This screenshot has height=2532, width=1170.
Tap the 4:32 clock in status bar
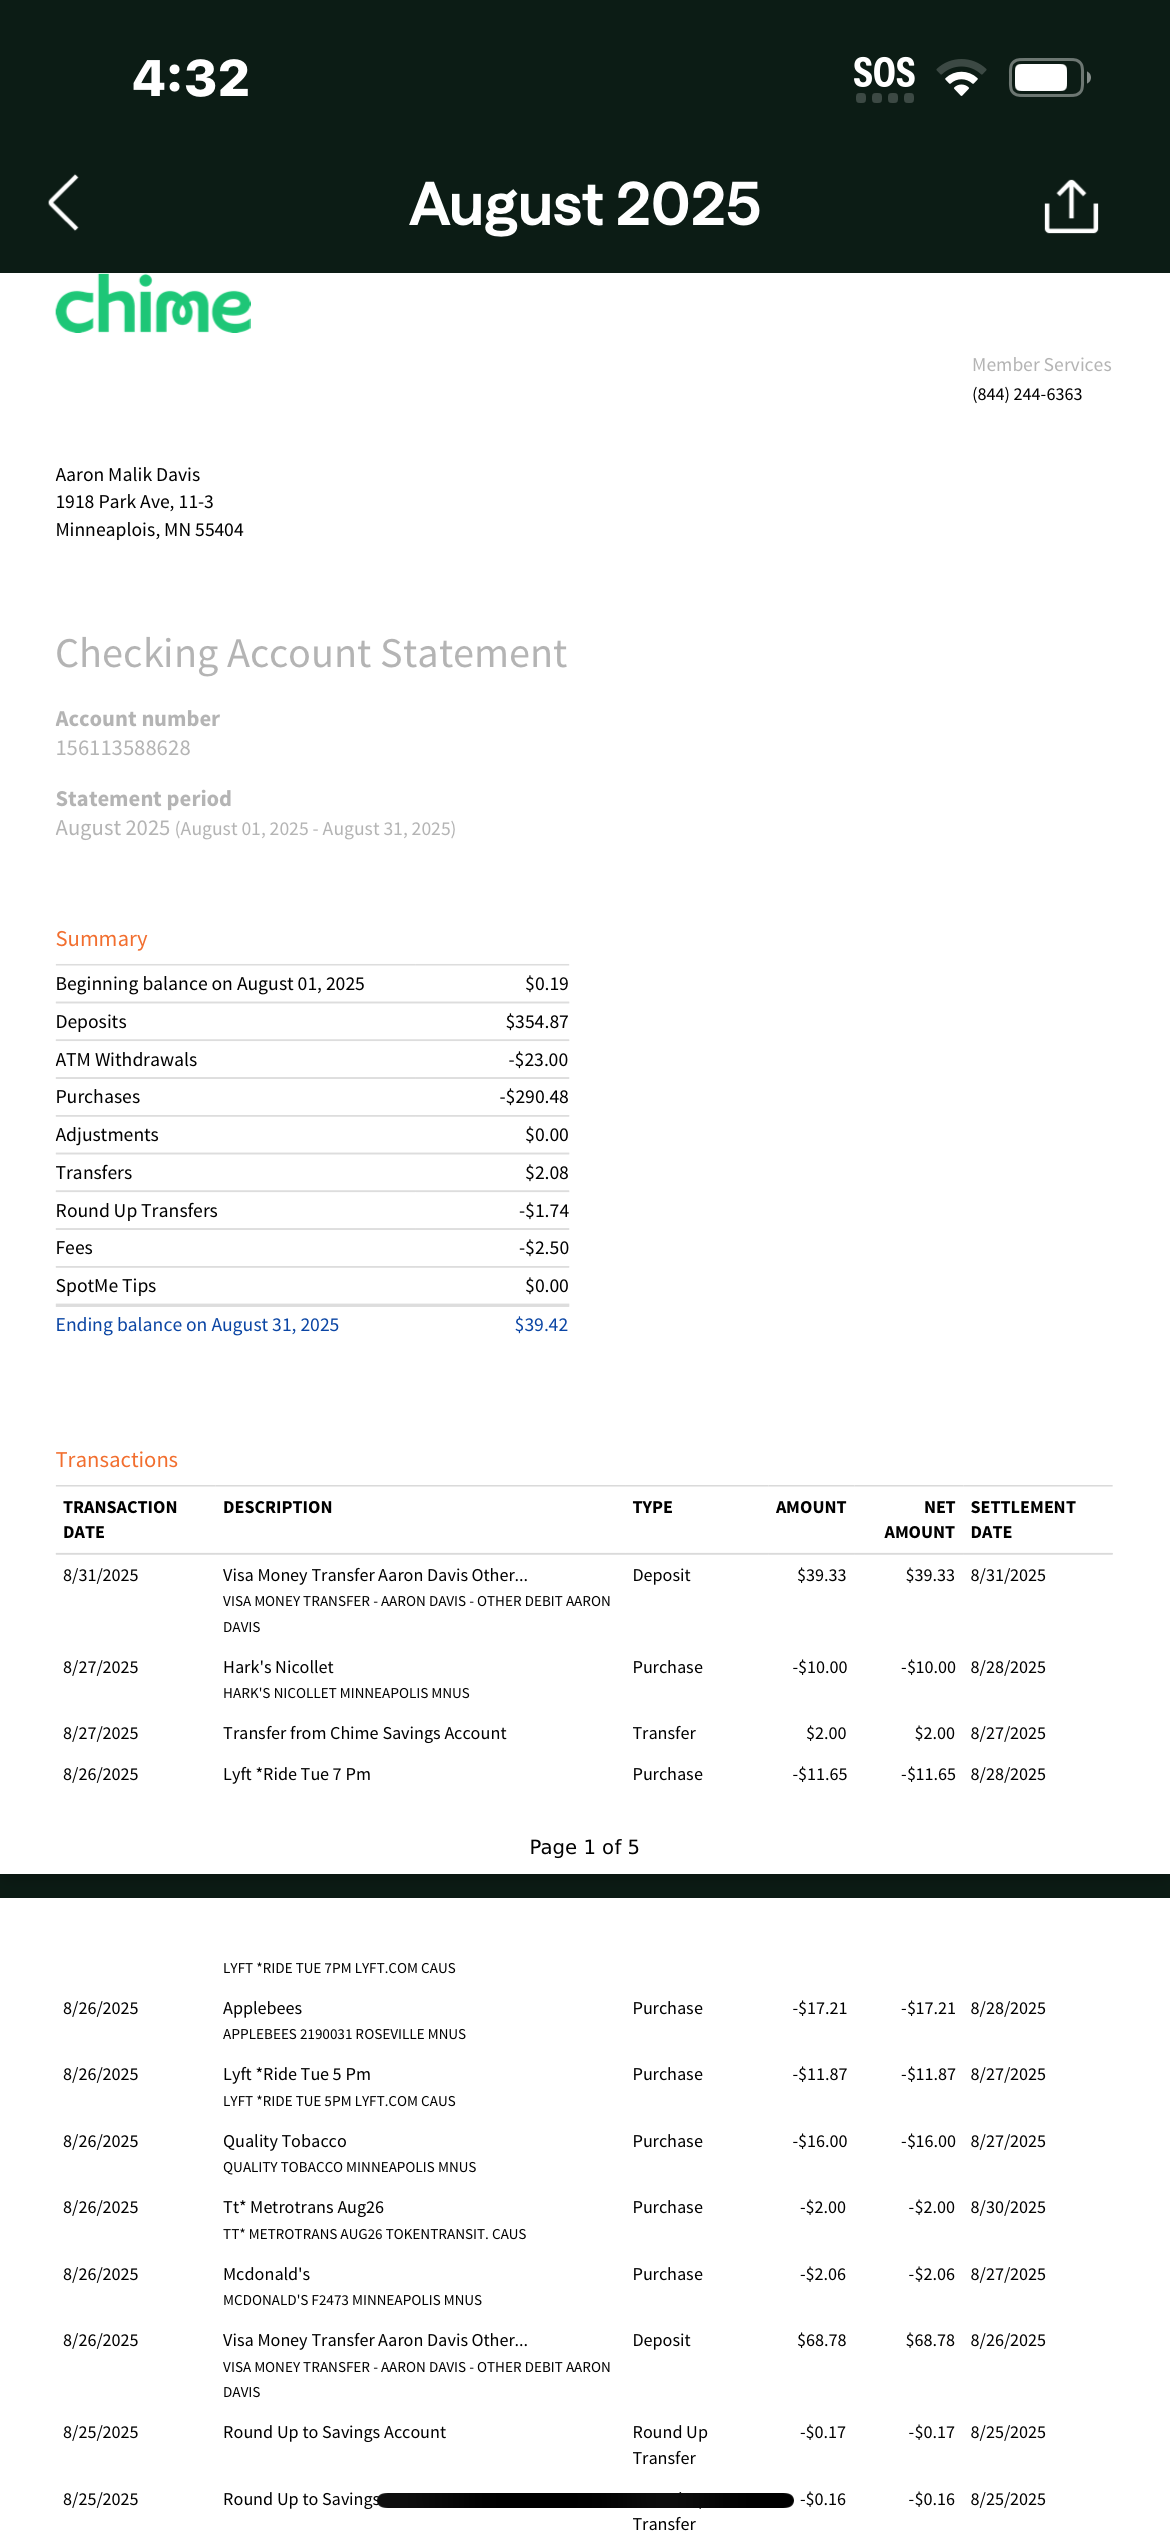click(190, 78)
